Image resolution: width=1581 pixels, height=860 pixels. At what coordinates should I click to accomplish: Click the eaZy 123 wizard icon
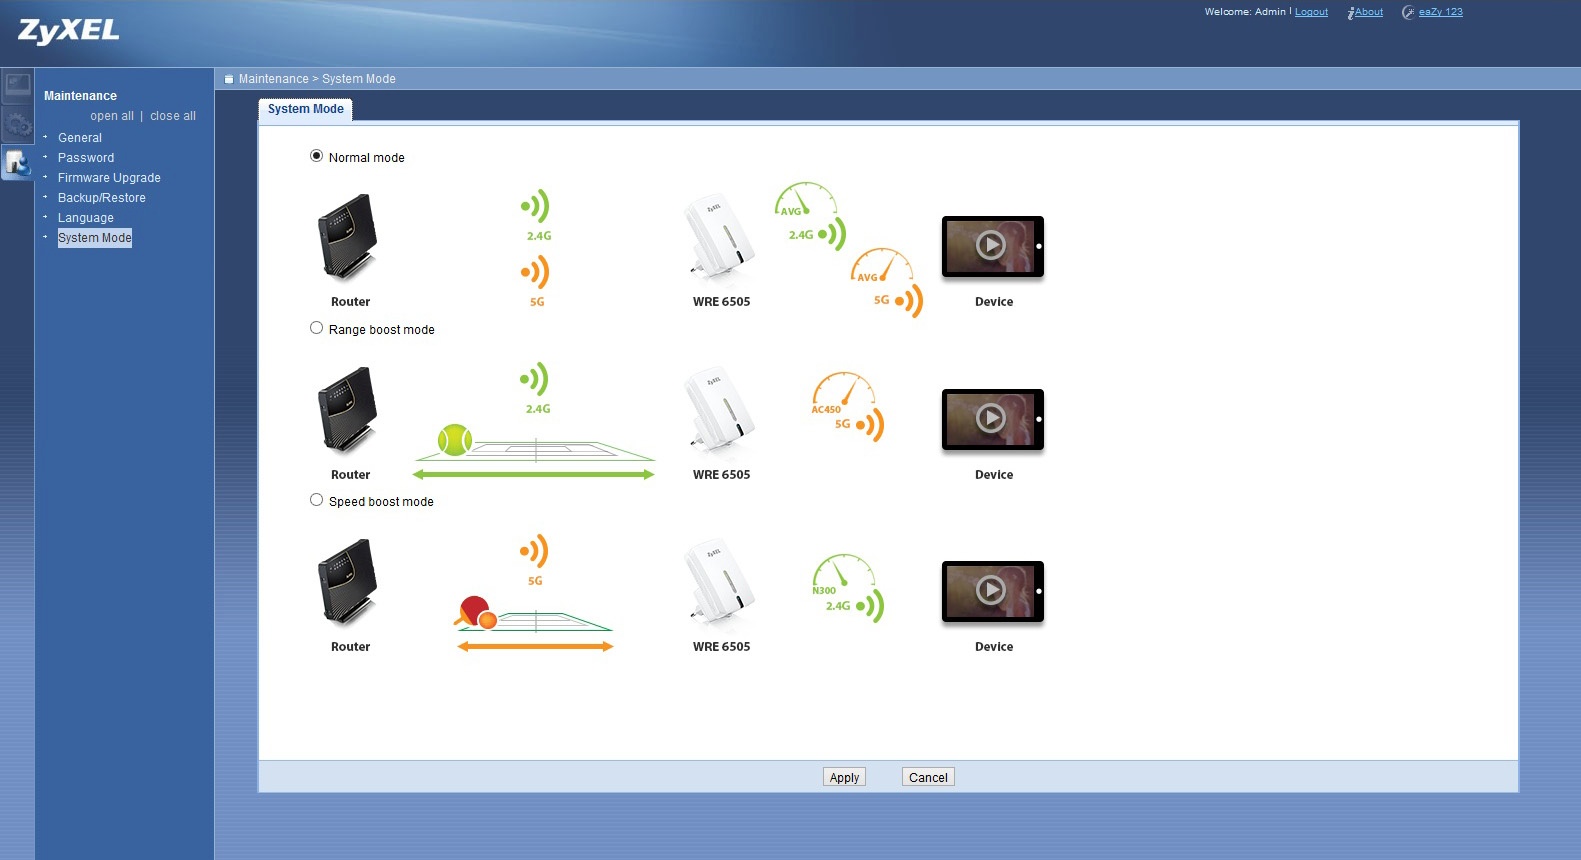pyautogui.click(x=1408, y=13)
